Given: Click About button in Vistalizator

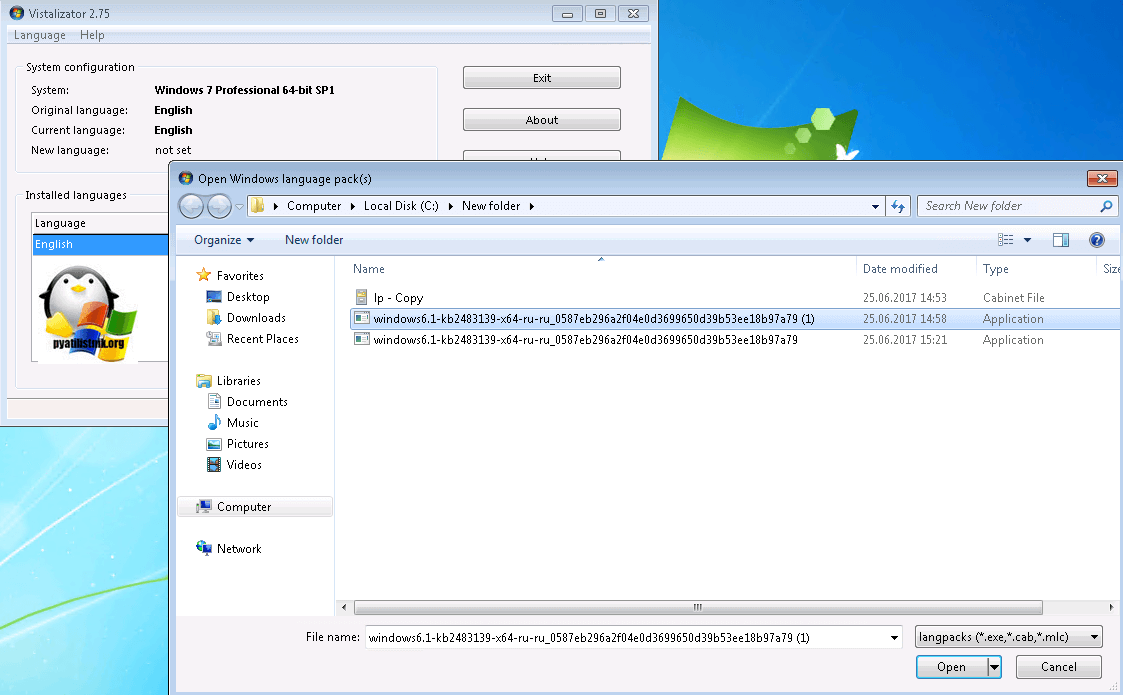Looking at the screenshot, I should [541, 120].
